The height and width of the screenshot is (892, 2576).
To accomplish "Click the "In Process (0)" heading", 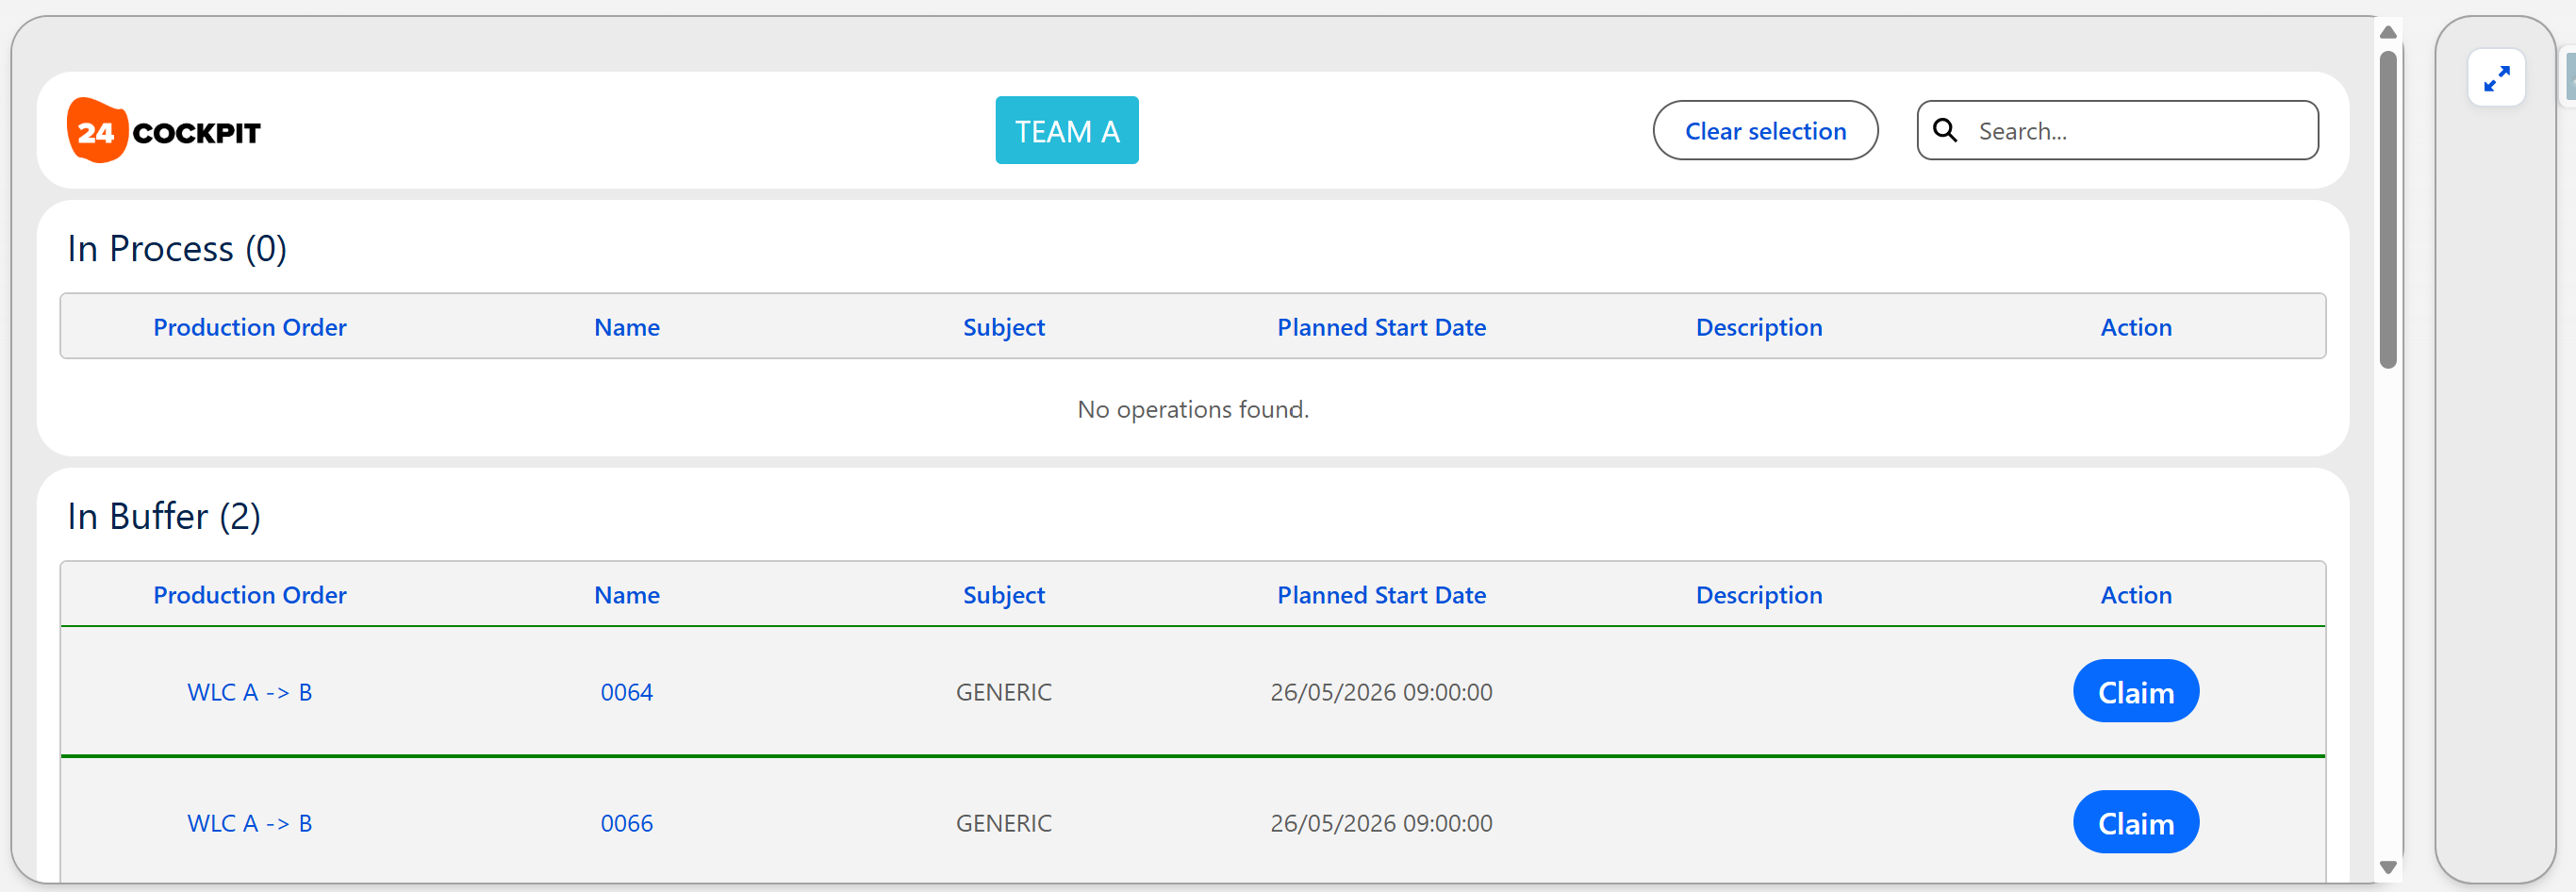I will 177,248.
